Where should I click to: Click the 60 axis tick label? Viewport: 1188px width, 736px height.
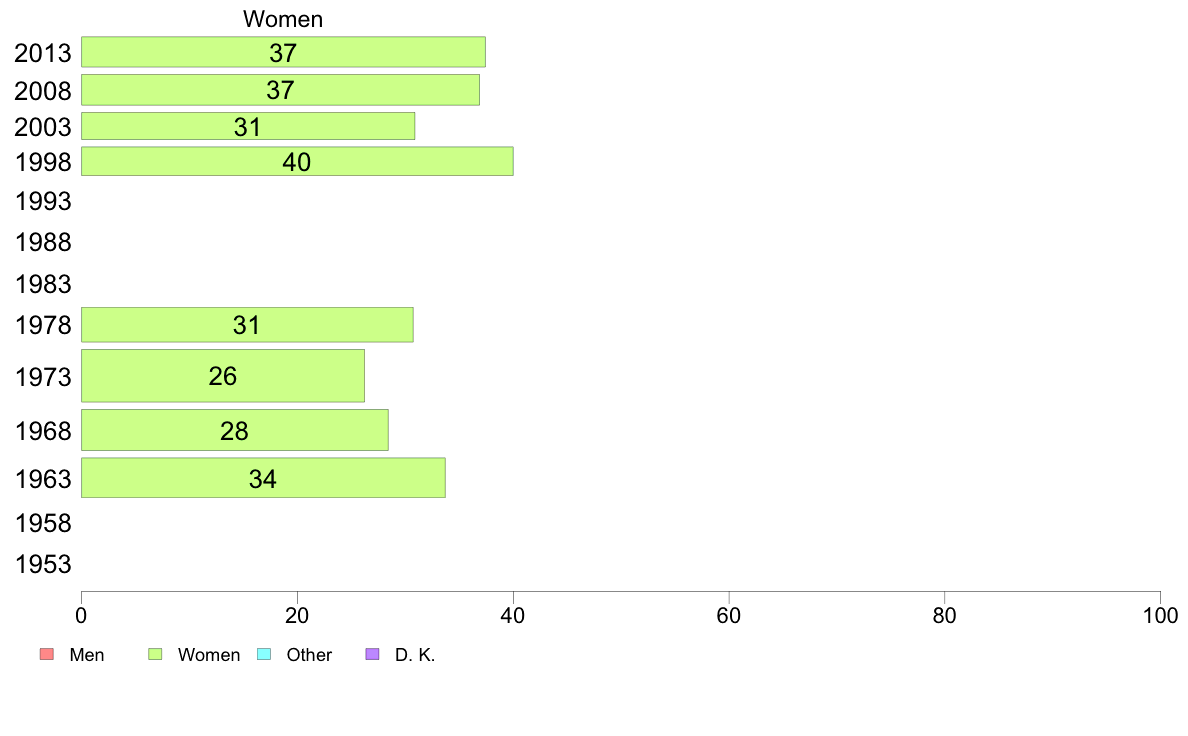coord(729,615)
